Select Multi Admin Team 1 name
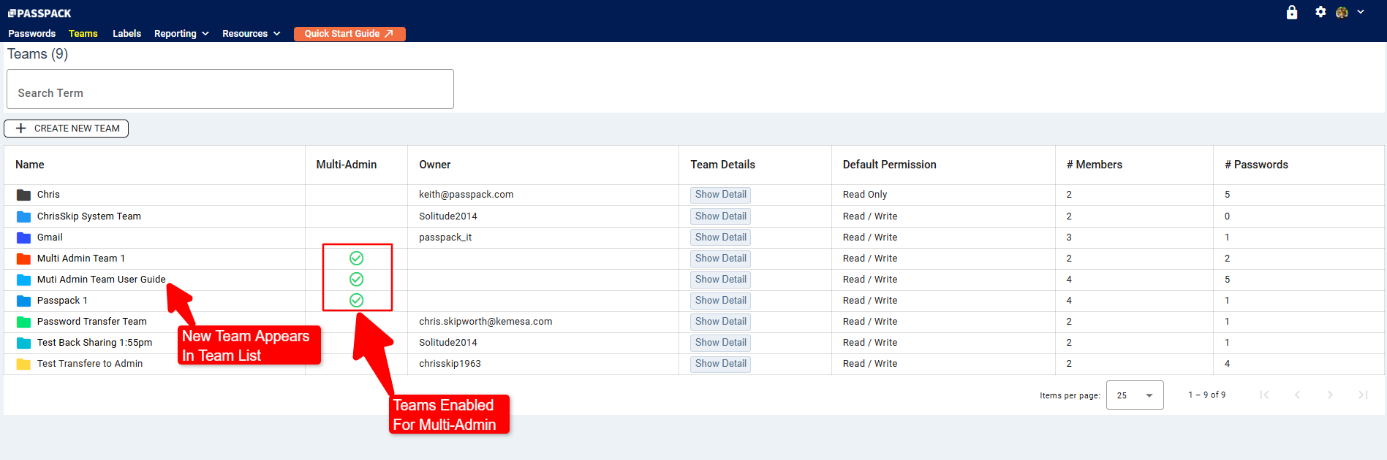 coord(81,258)
